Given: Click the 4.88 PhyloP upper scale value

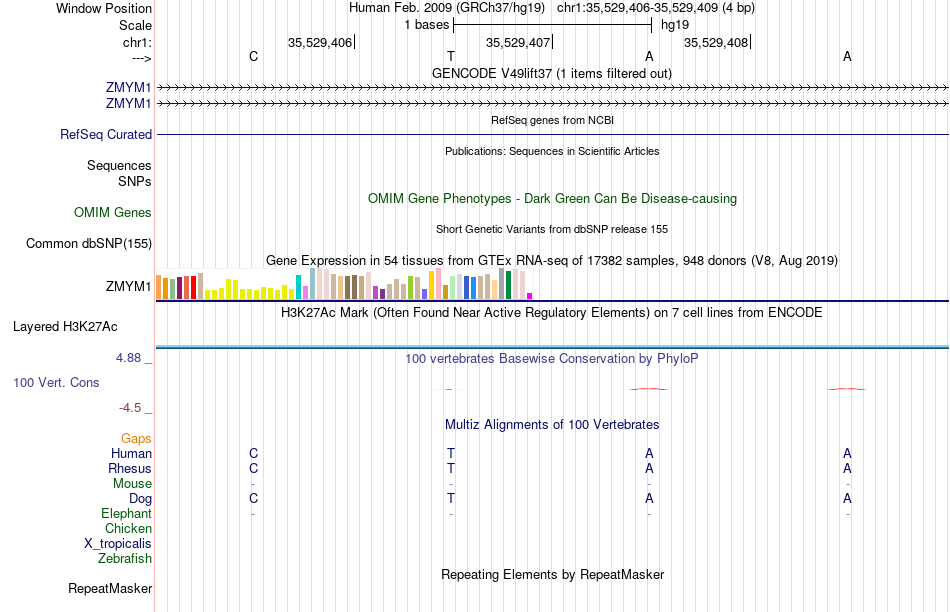Looking at the screenshot, I should click(128, 358).
